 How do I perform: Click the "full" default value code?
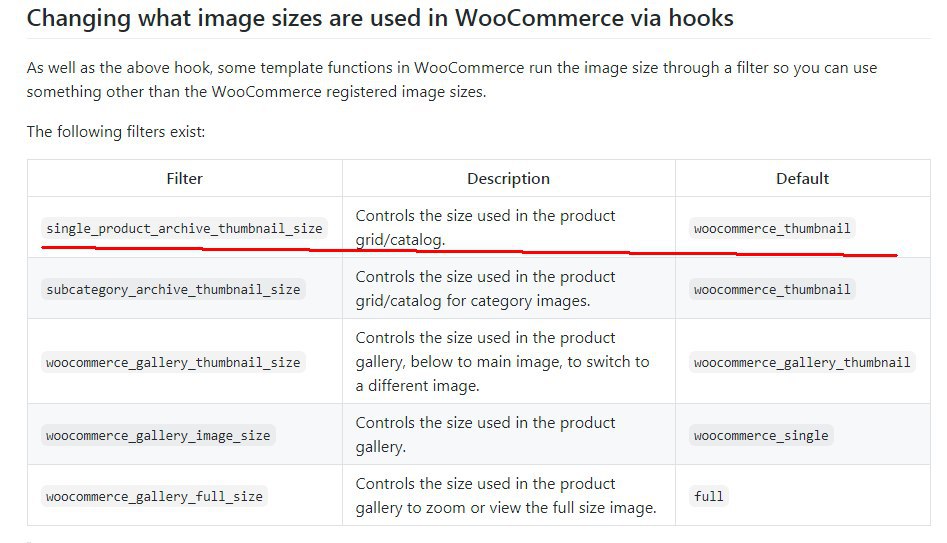pos(708,496)
